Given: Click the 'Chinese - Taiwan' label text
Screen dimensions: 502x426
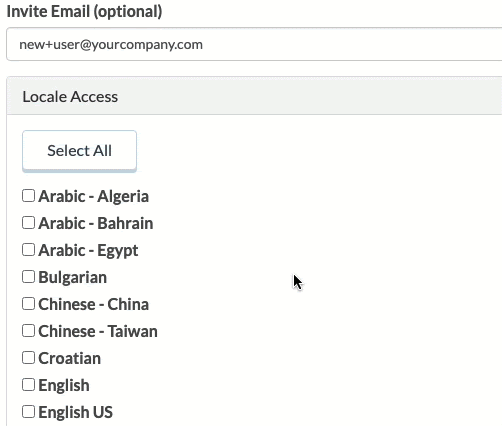Looking at the screenshot, I should (x=98, y=331).
